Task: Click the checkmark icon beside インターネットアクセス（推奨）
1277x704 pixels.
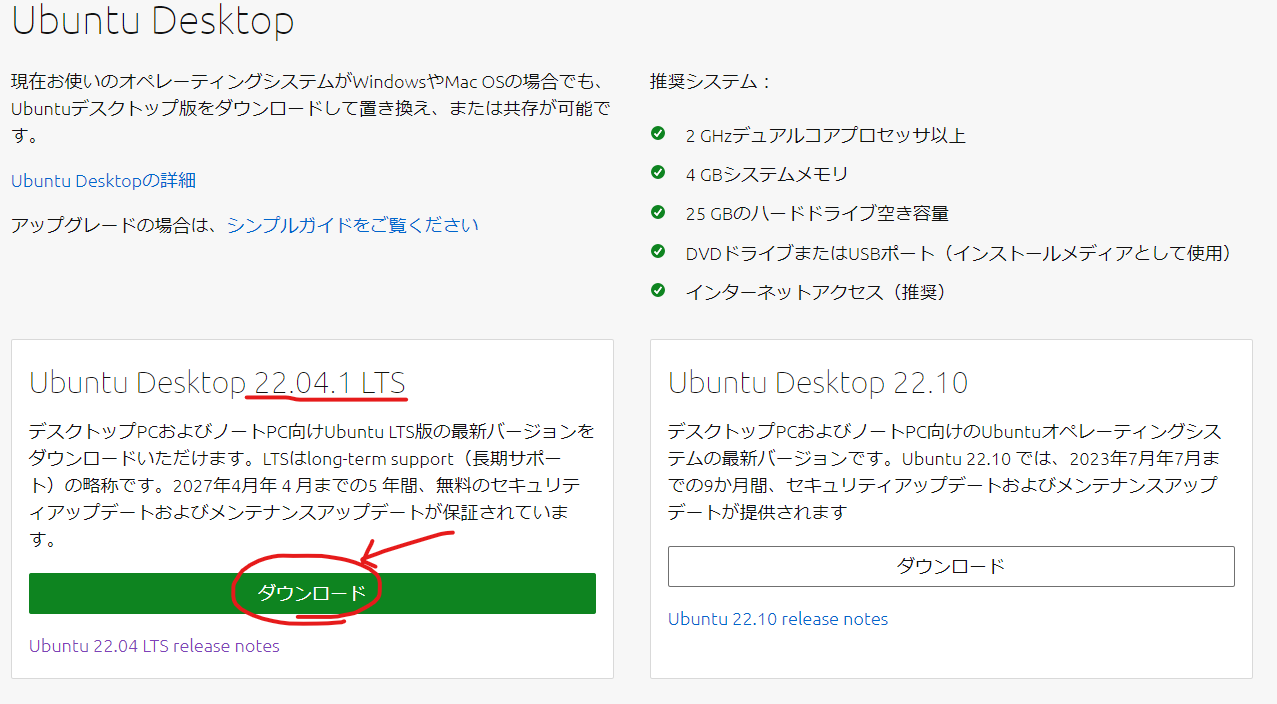Action: (x=658, y=290)
